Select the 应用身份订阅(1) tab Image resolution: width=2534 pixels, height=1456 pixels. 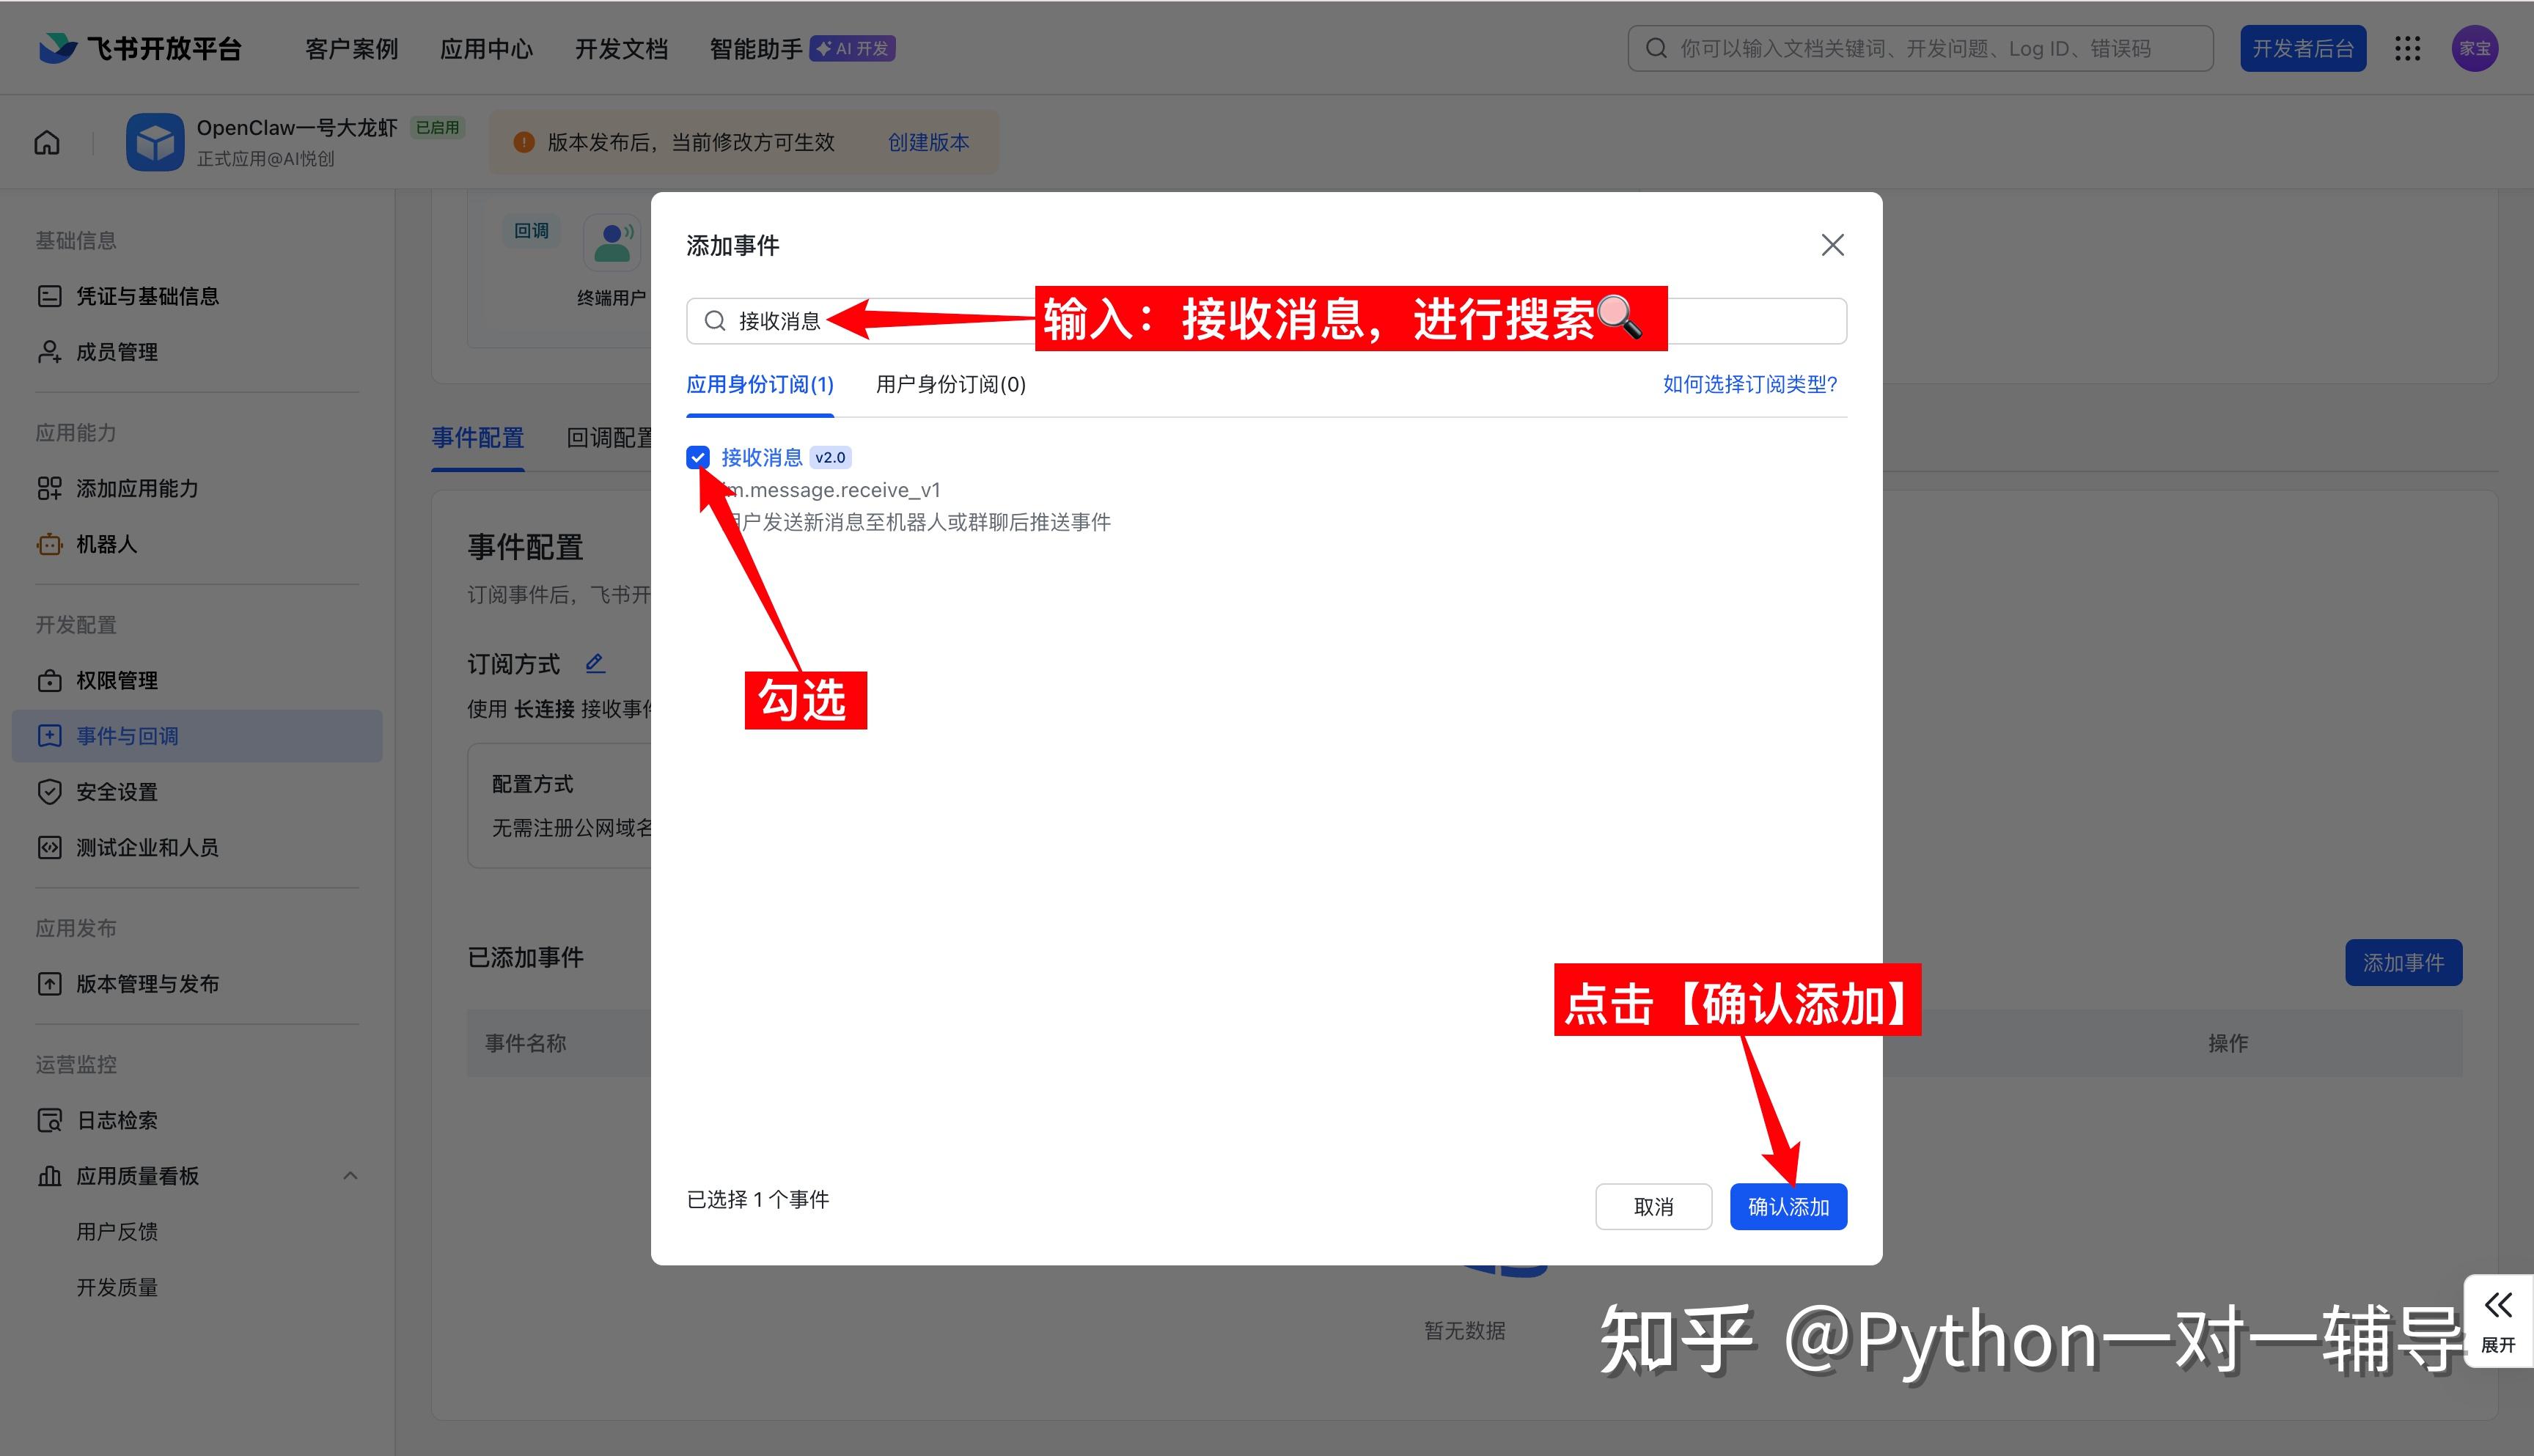[759, 385]
